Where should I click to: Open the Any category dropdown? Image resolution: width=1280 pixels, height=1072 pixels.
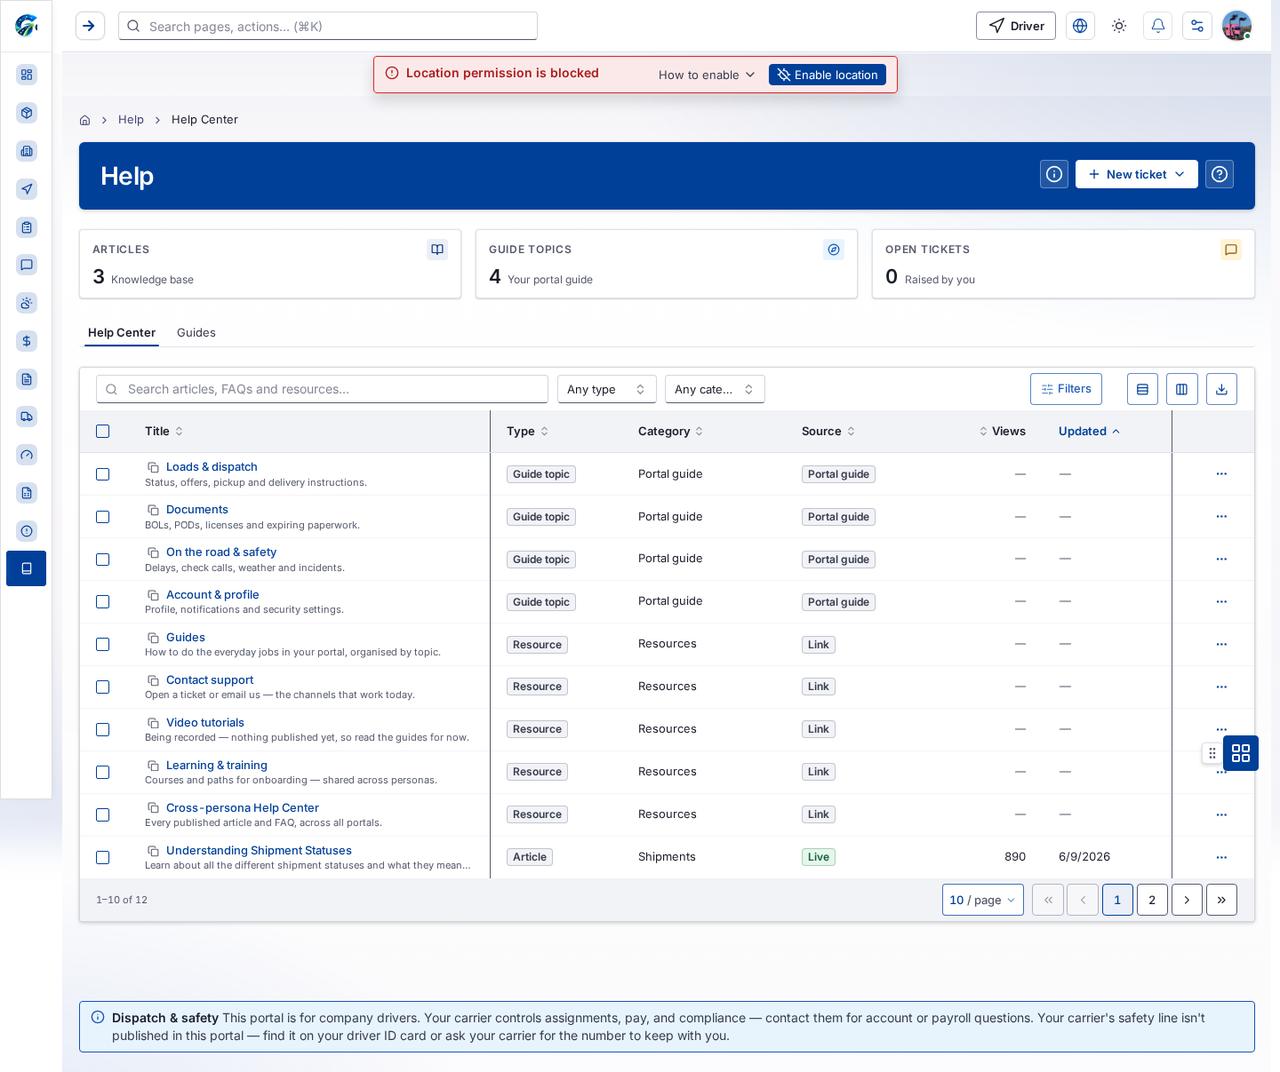(x=714, y=389)
